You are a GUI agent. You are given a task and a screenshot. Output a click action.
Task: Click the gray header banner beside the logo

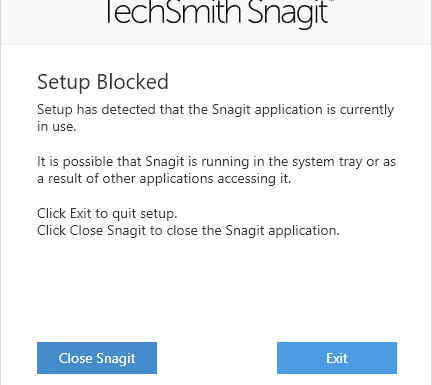[50, 20]
